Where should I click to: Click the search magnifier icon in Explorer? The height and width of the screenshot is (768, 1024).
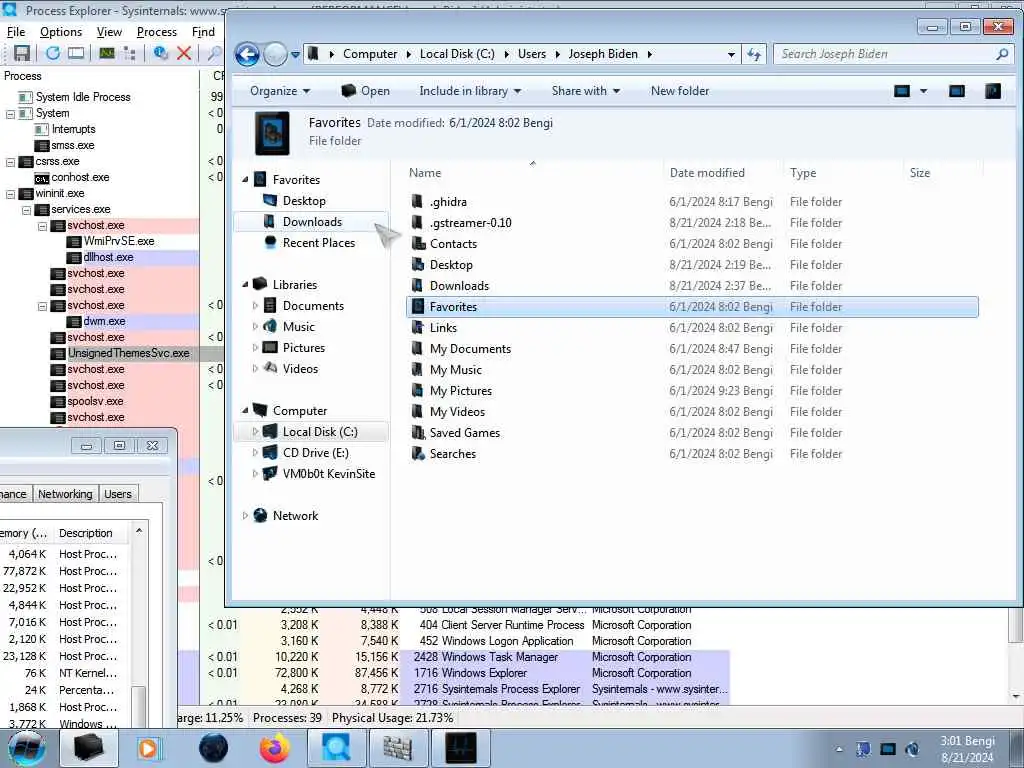(x=1002, y=54)
